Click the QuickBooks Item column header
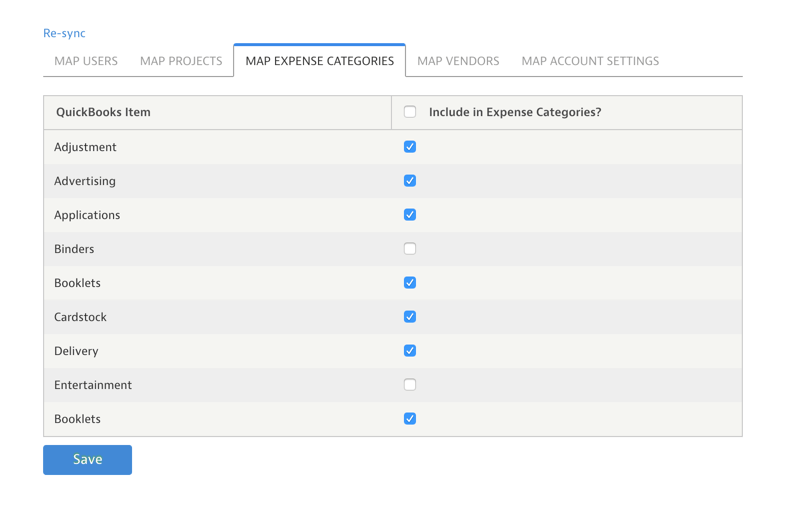 coord(103,112)
